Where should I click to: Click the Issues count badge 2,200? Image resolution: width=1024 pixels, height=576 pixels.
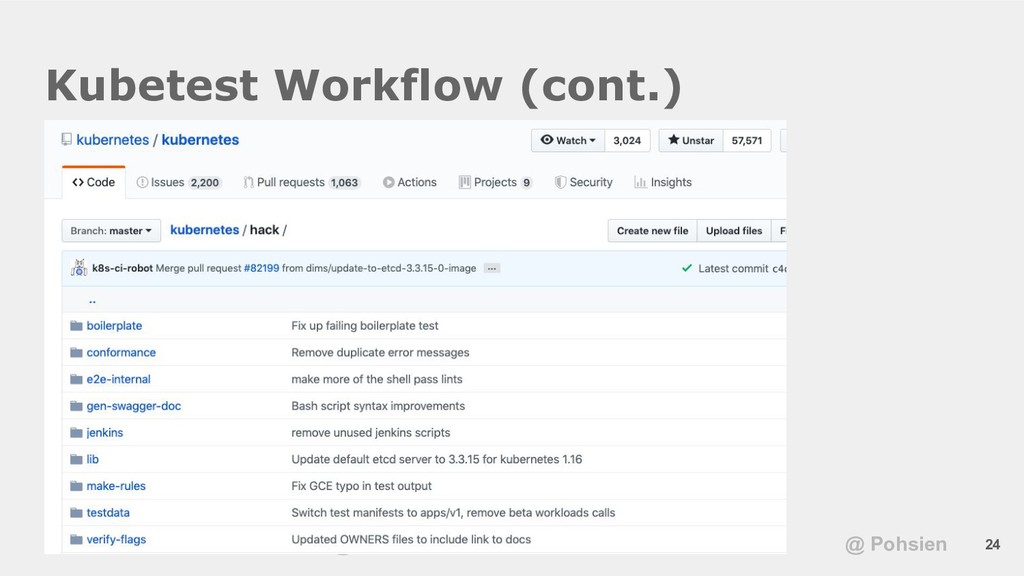click(204, 183)
